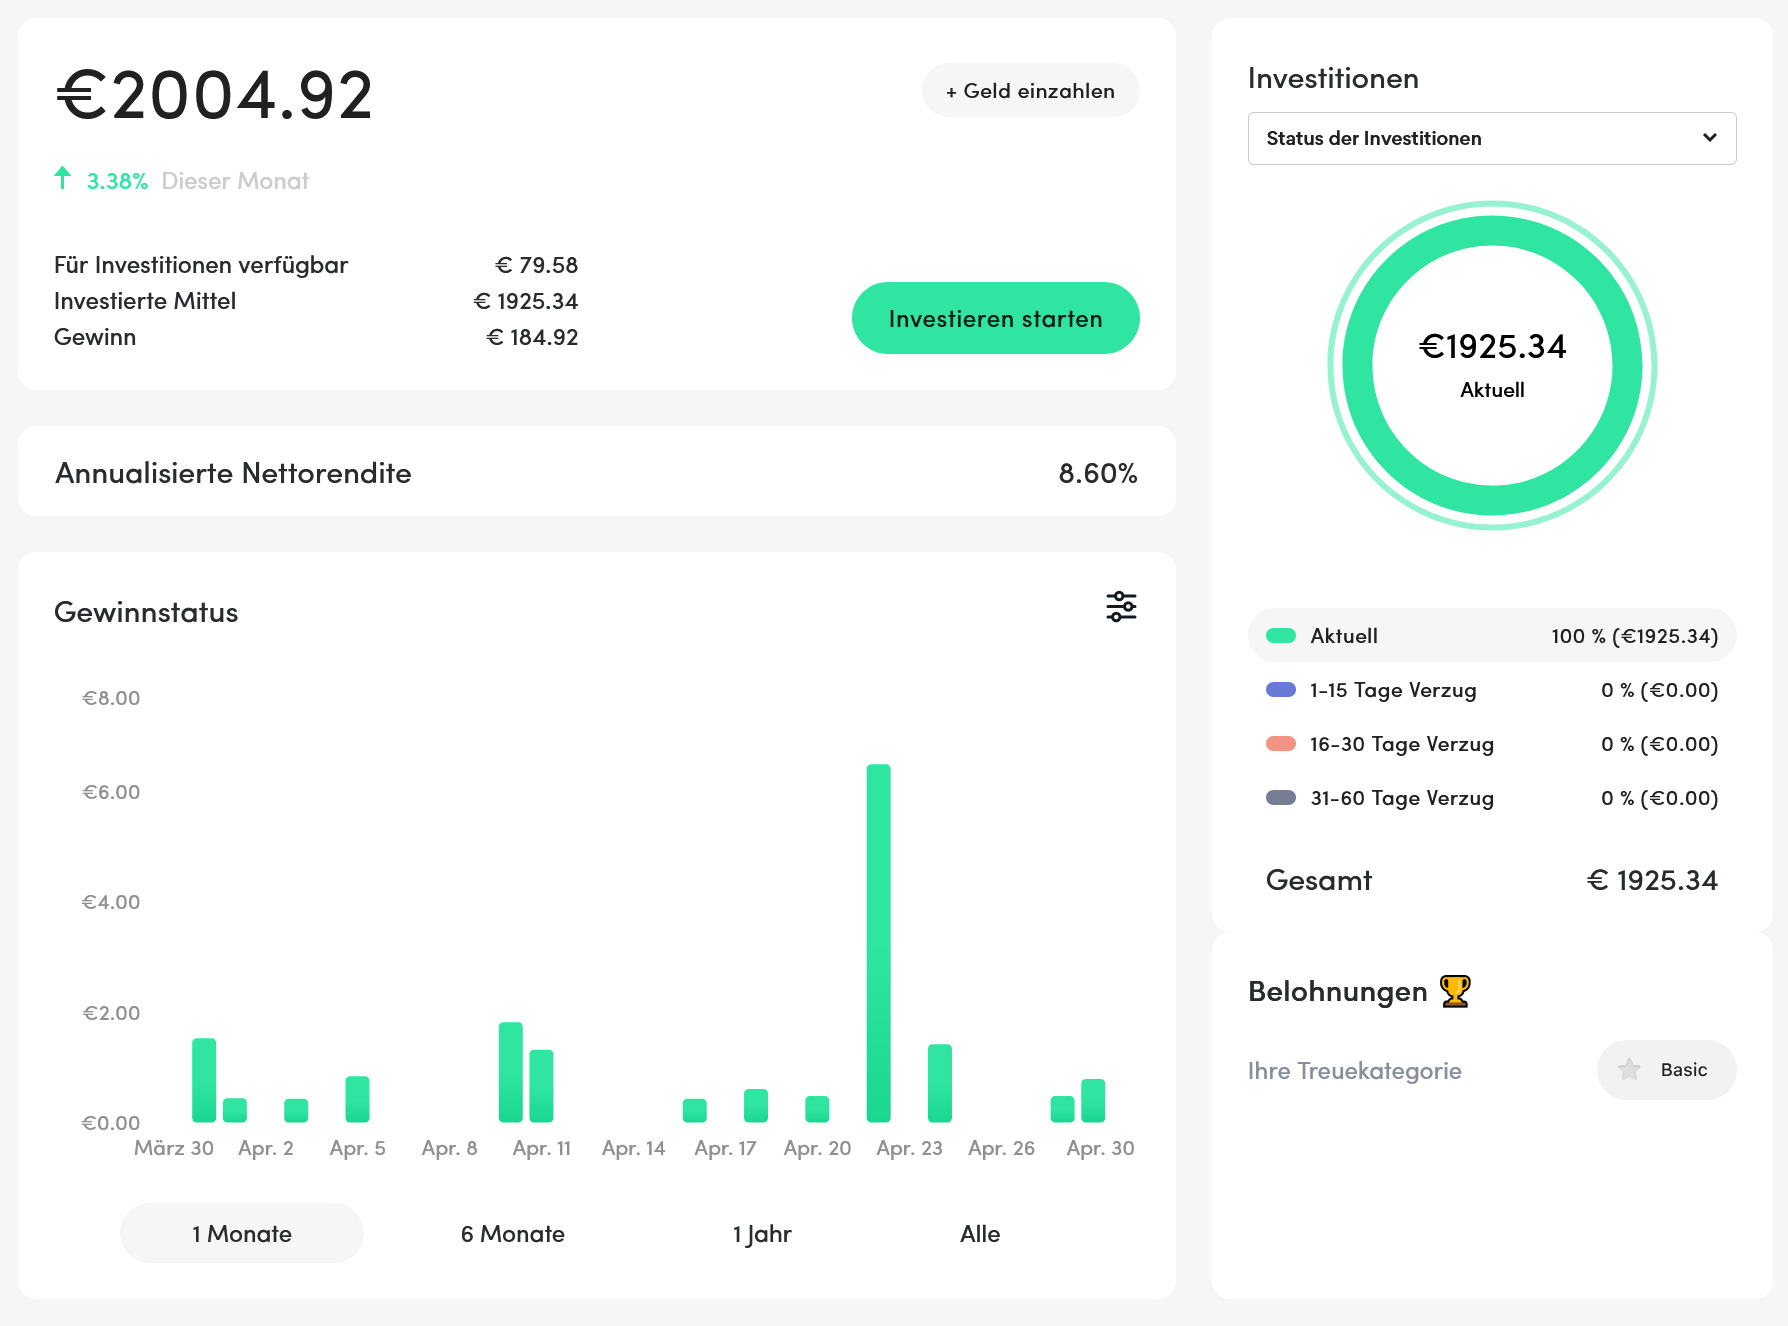Switch chart to 1 Jahr

(x=762, y=1233)
